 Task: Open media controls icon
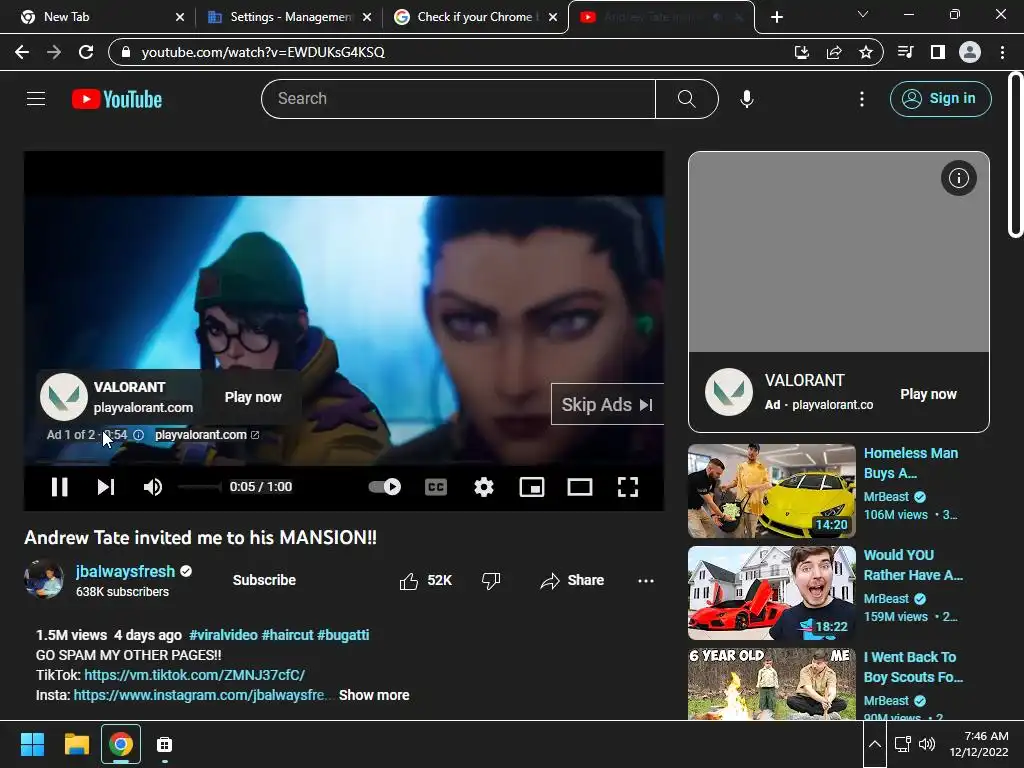[906, 52]
